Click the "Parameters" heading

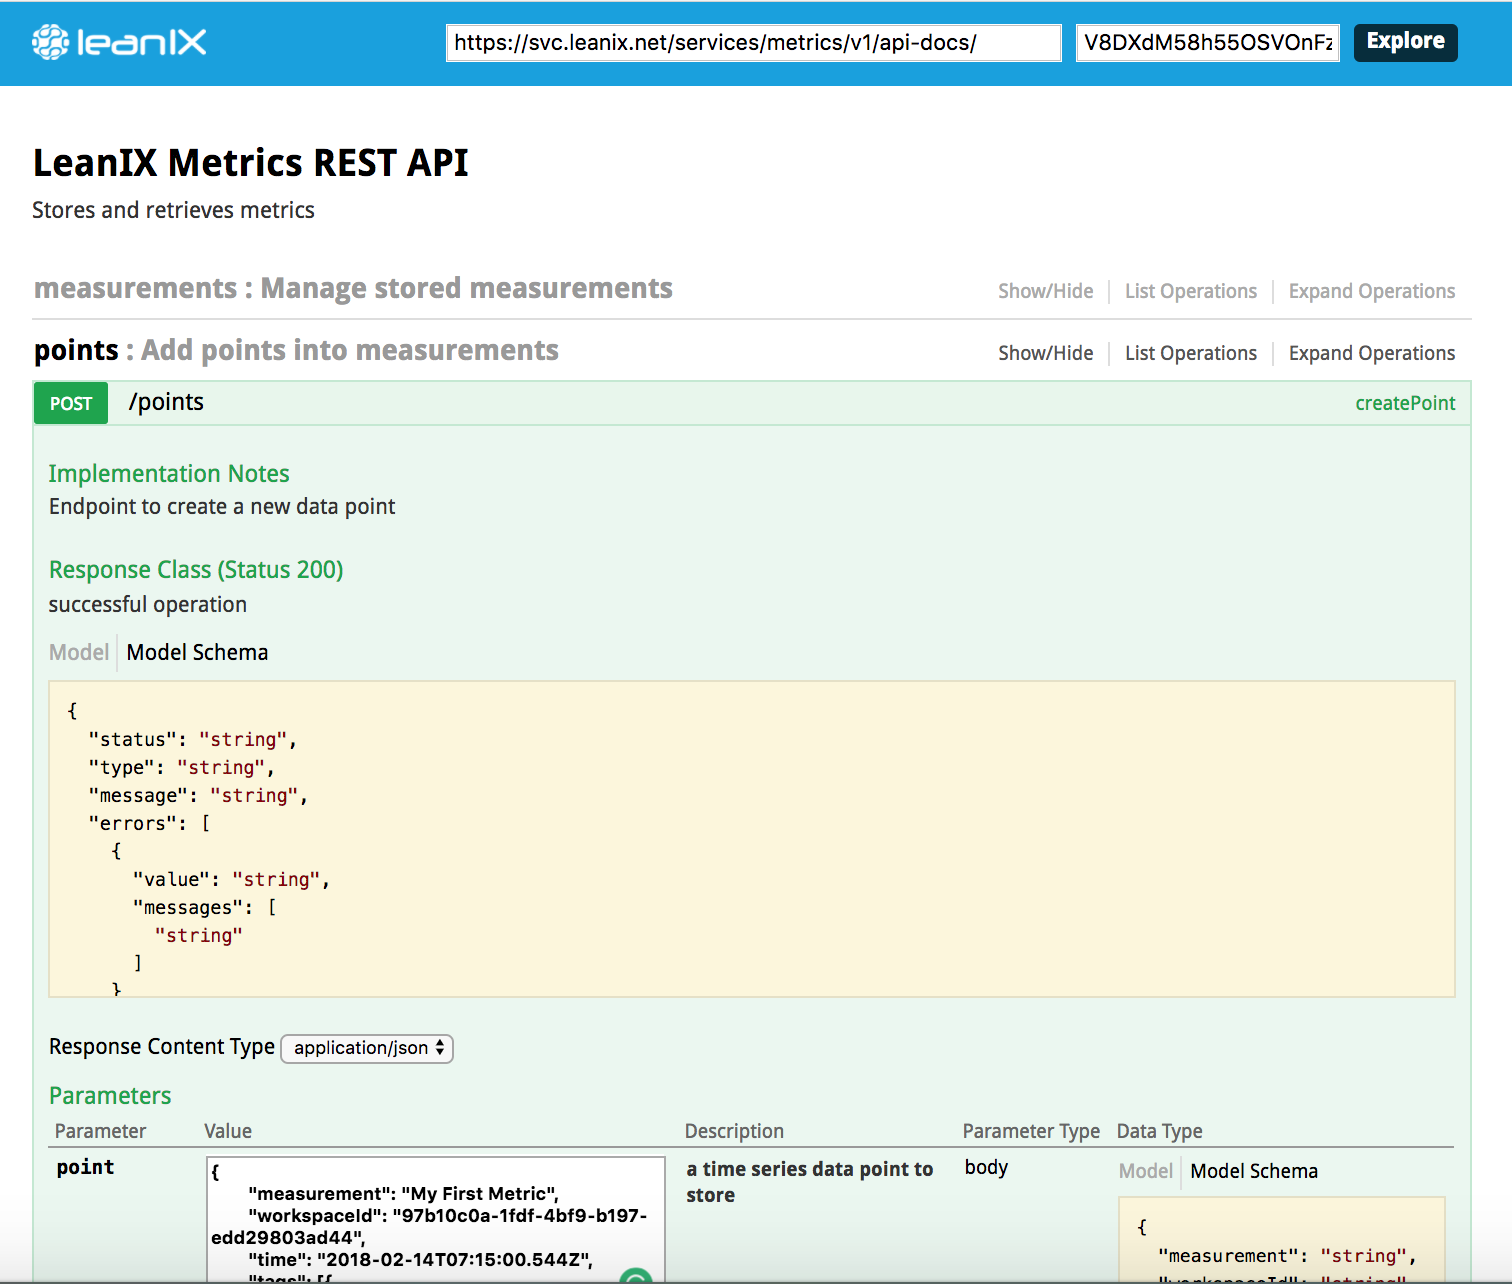(x=110, y=1096)
